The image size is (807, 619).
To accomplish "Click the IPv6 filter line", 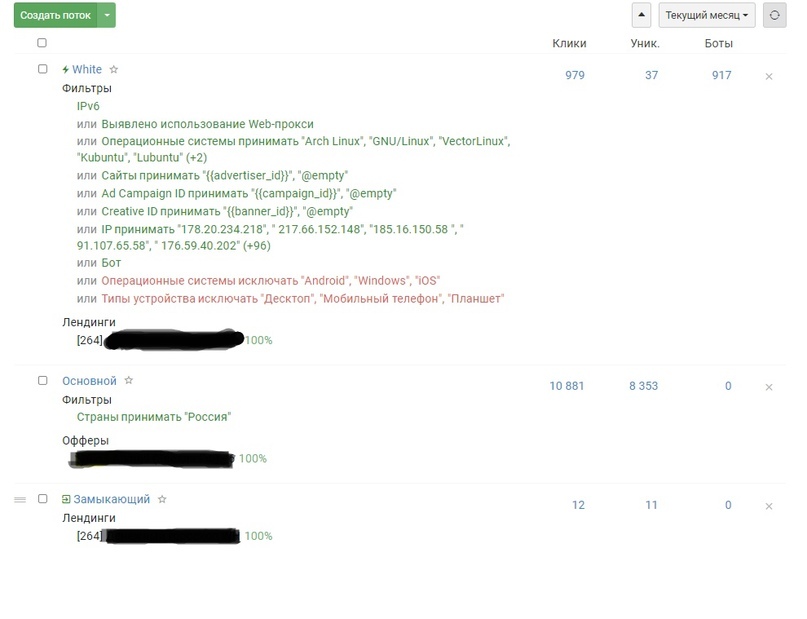I will click(88, 106).
